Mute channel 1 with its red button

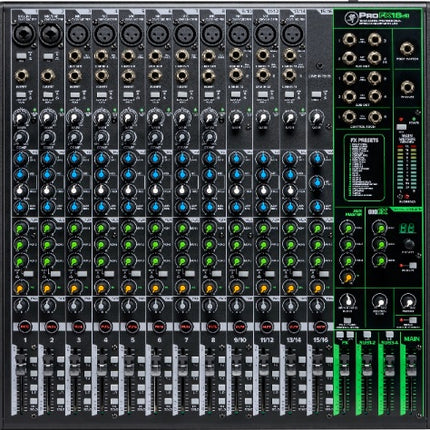coord(24,327)
